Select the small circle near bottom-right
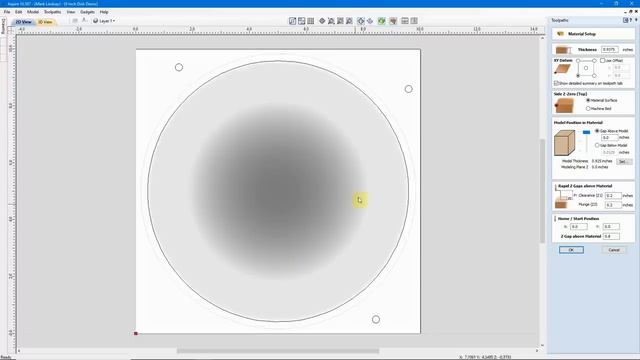 pos(376,319)
